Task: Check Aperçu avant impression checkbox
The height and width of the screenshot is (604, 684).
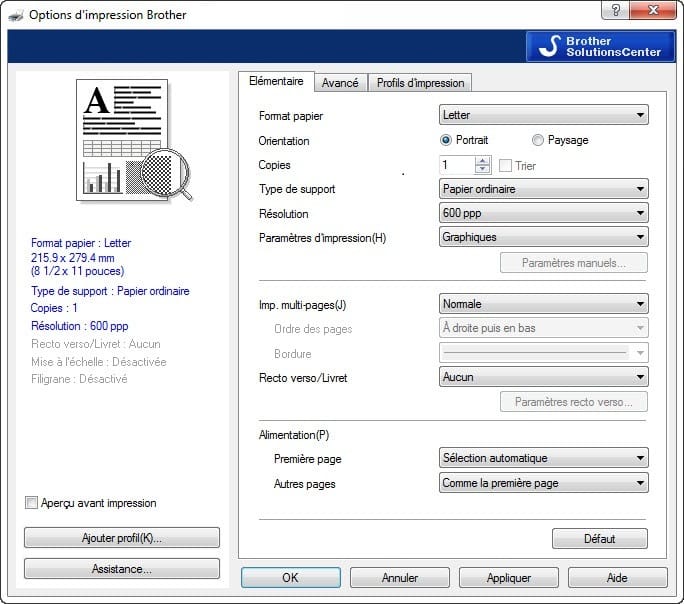Action: [x=31, y=503]
